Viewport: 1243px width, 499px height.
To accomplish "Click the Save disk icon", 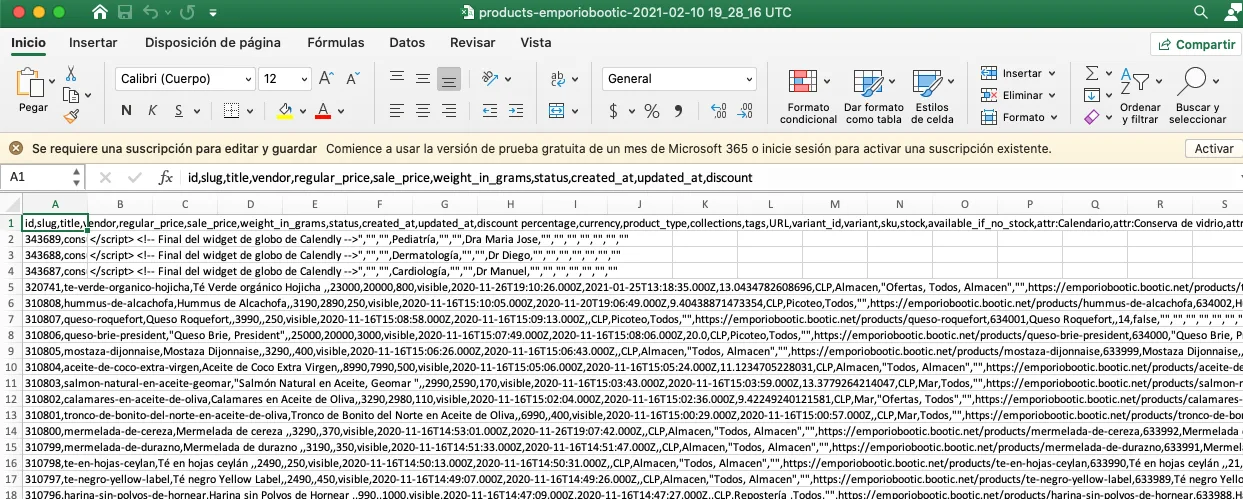I will 127,14.
